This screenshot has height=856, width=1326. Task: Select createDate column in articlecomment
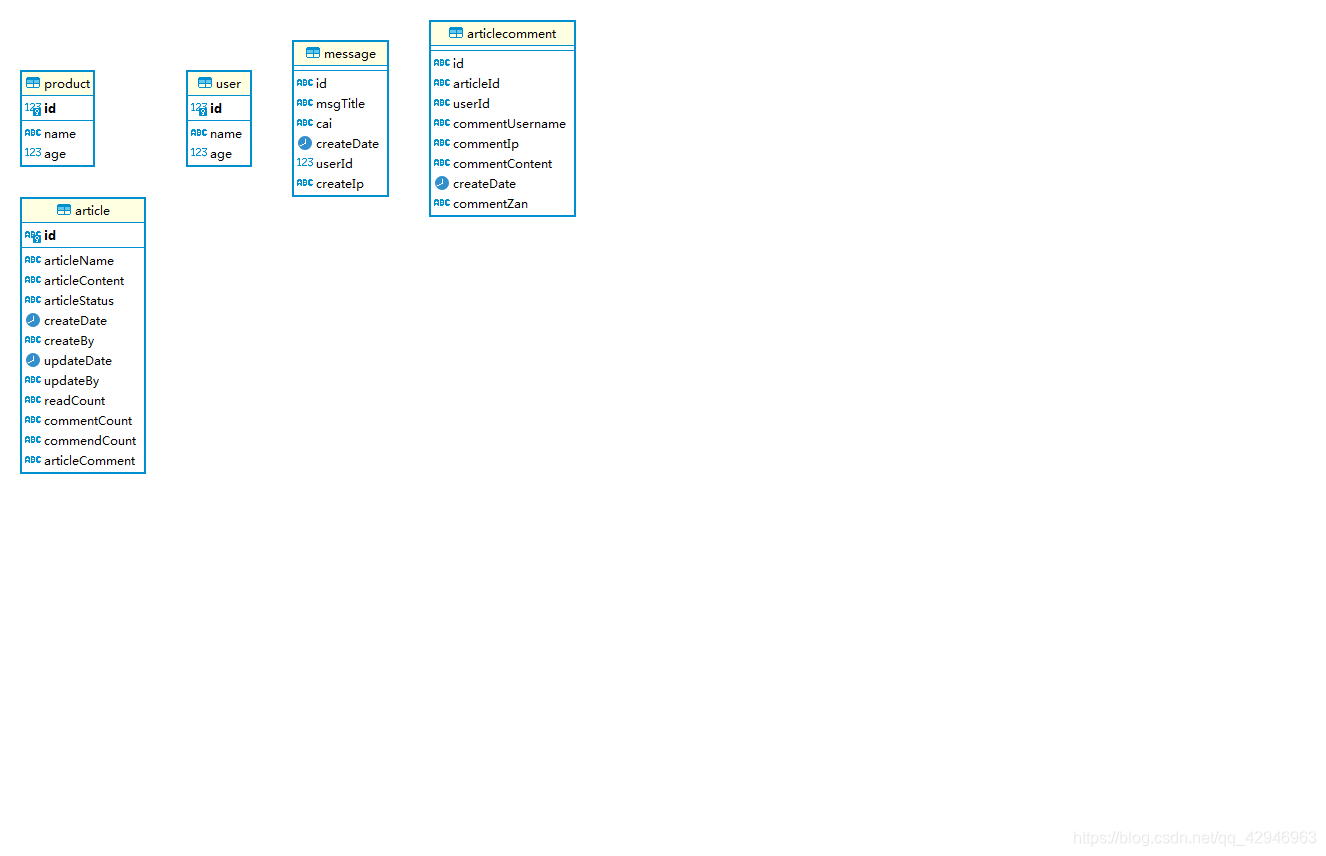pos(502,183)
